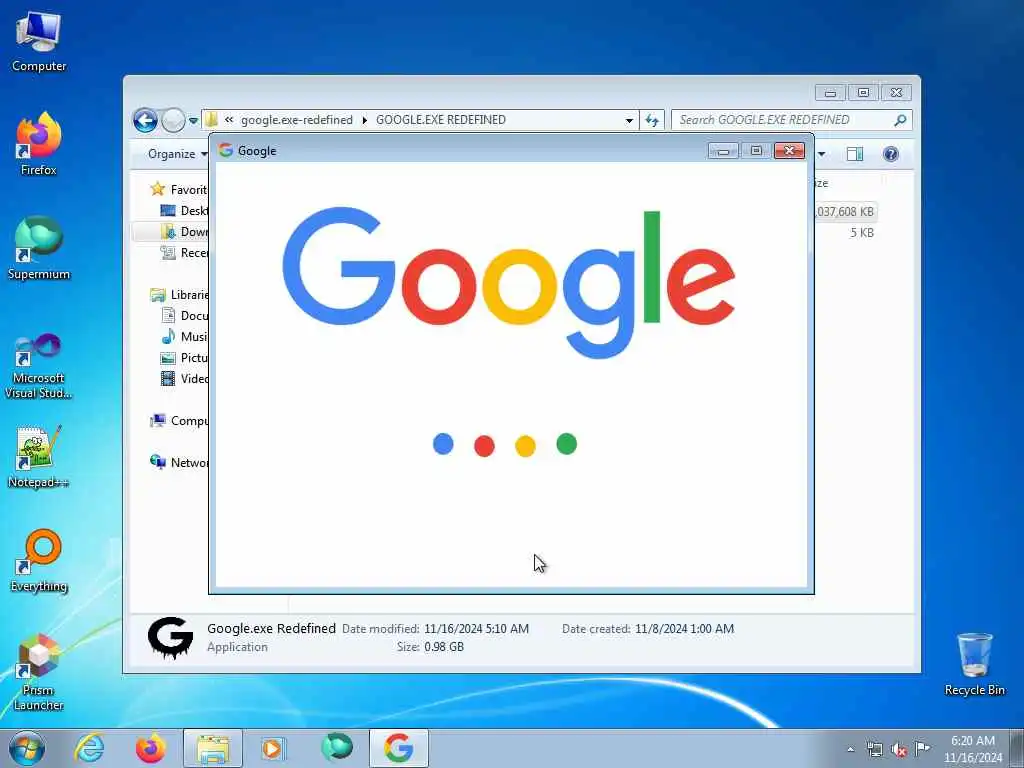Image resolution: width=1024 pixels, height=768 pixels.
Task: Open dropdown arrow after google.exe-redefined breadcrumb
Action: point(364,120)
